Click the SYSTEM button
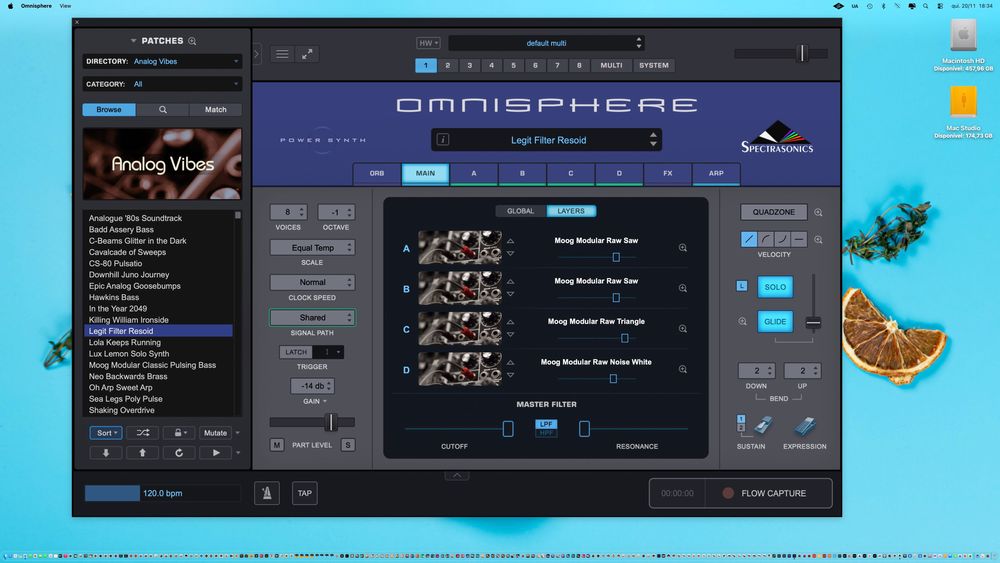This screenshot has height=563, width=1000. click(654, 65)
